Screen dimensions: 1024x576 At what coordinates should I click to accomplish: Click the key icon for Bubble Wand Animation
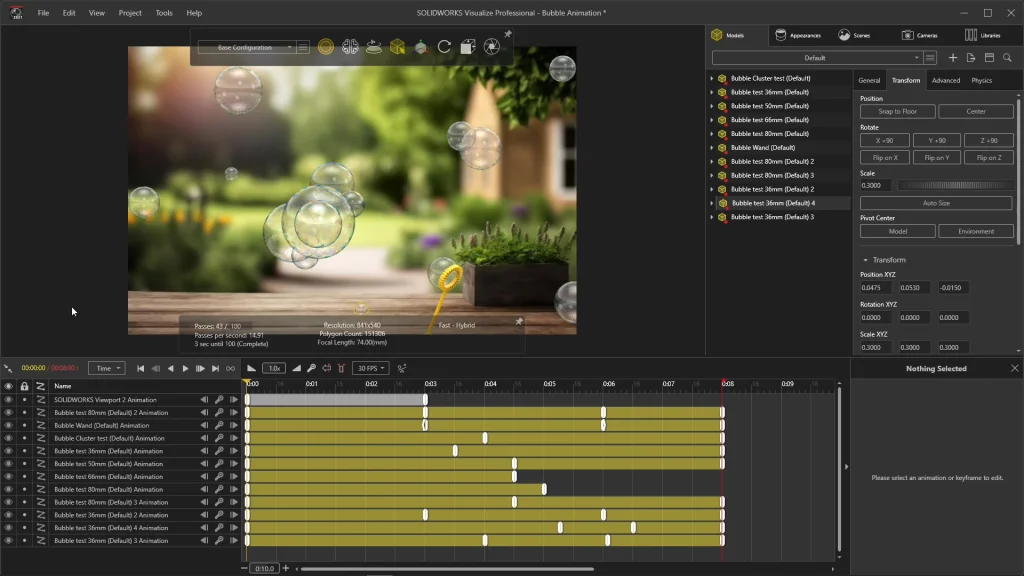tap(219, 425)
